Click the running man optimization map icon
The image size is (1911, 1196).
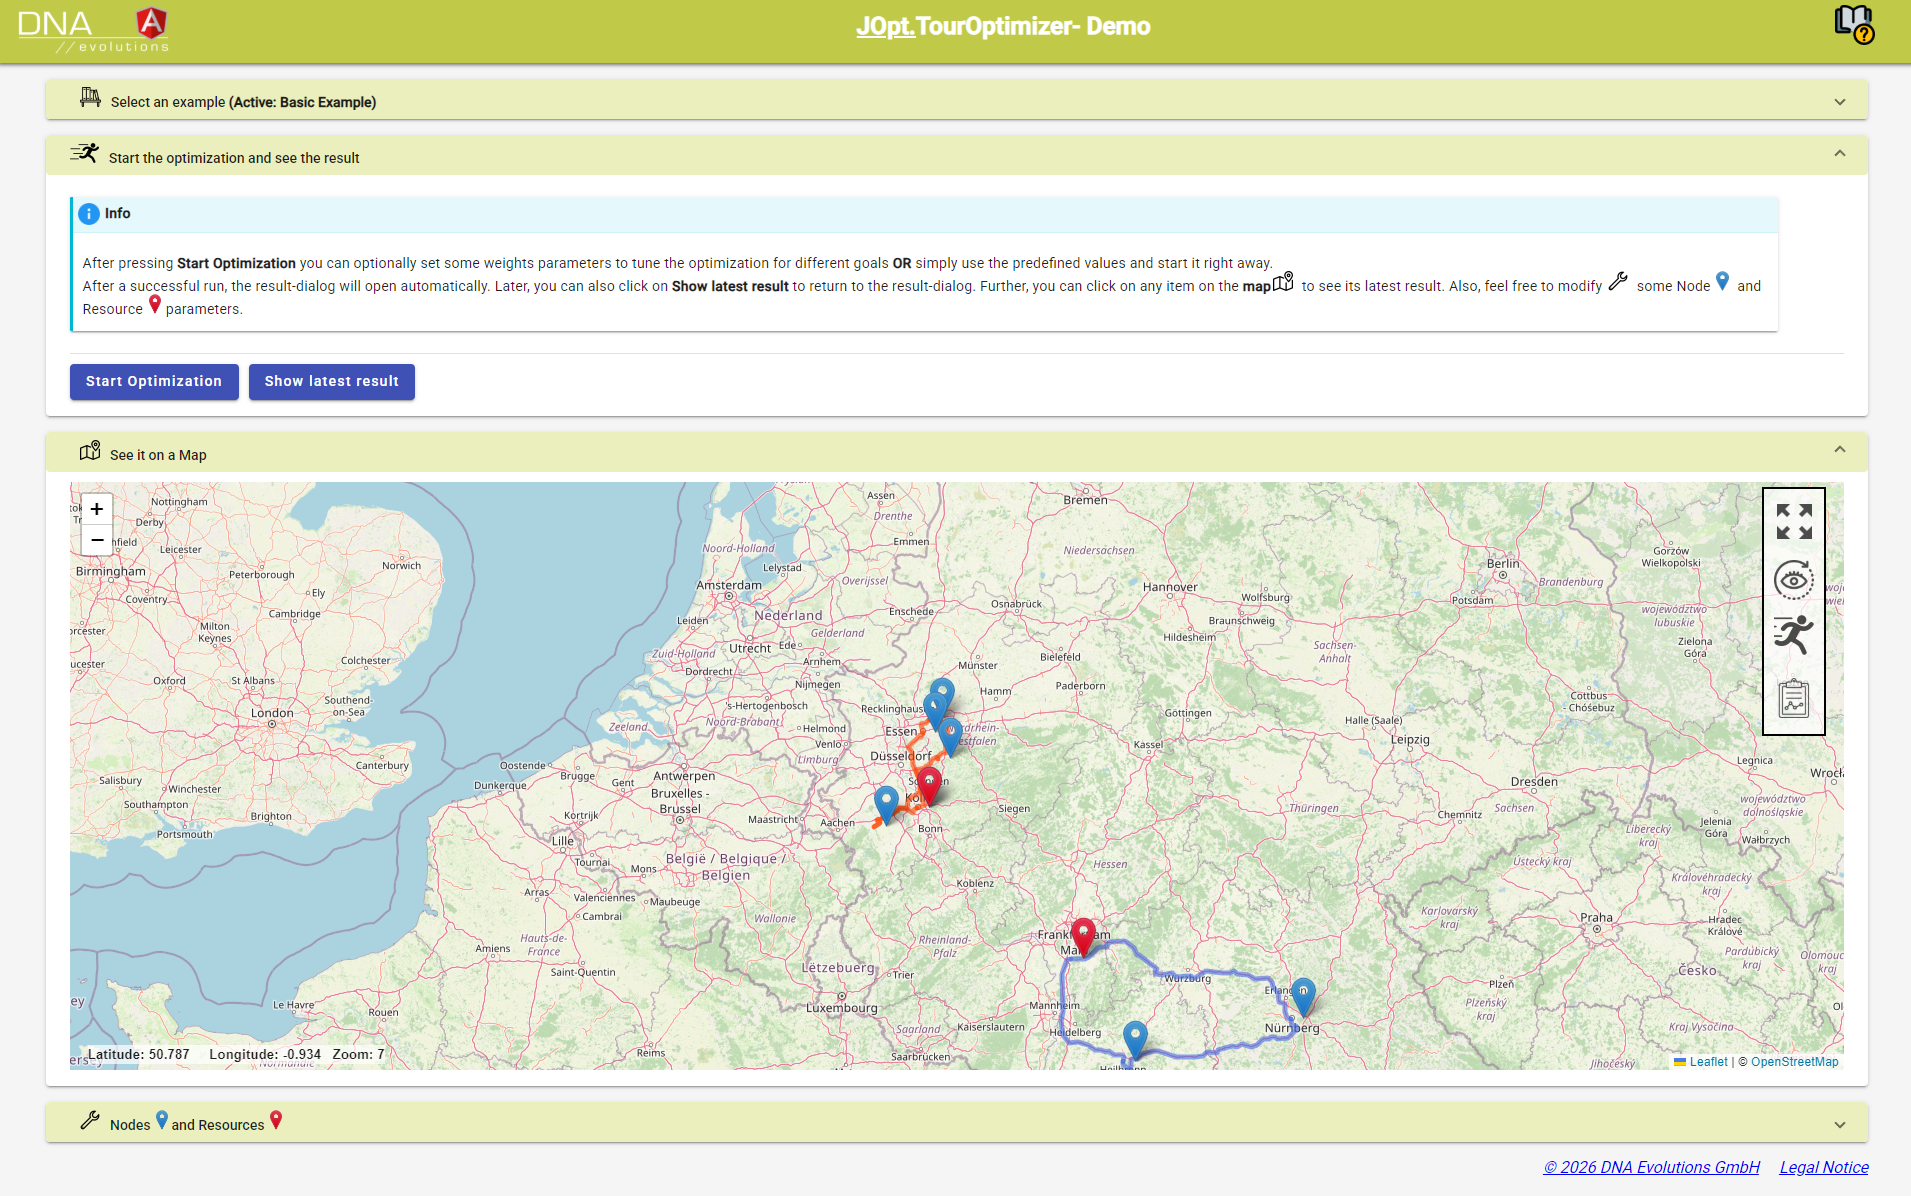(x=1793, y=635)
